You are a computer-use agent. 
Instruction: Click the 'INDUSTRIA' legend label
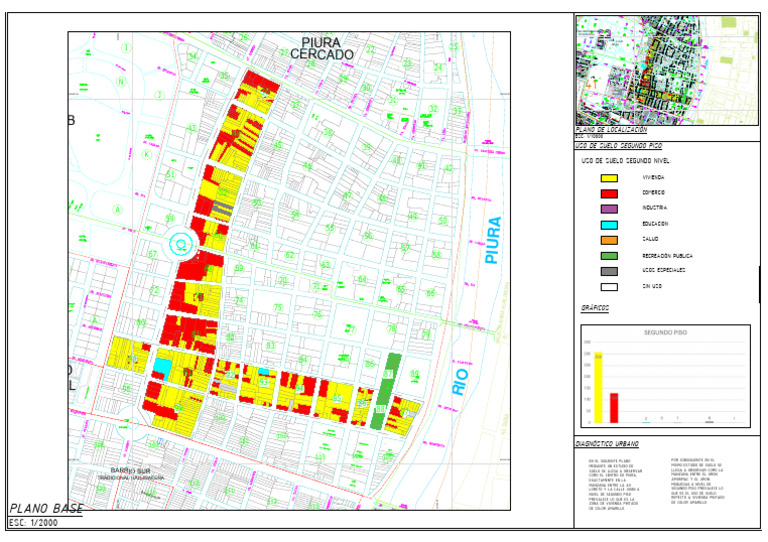(x=654, y=208)
